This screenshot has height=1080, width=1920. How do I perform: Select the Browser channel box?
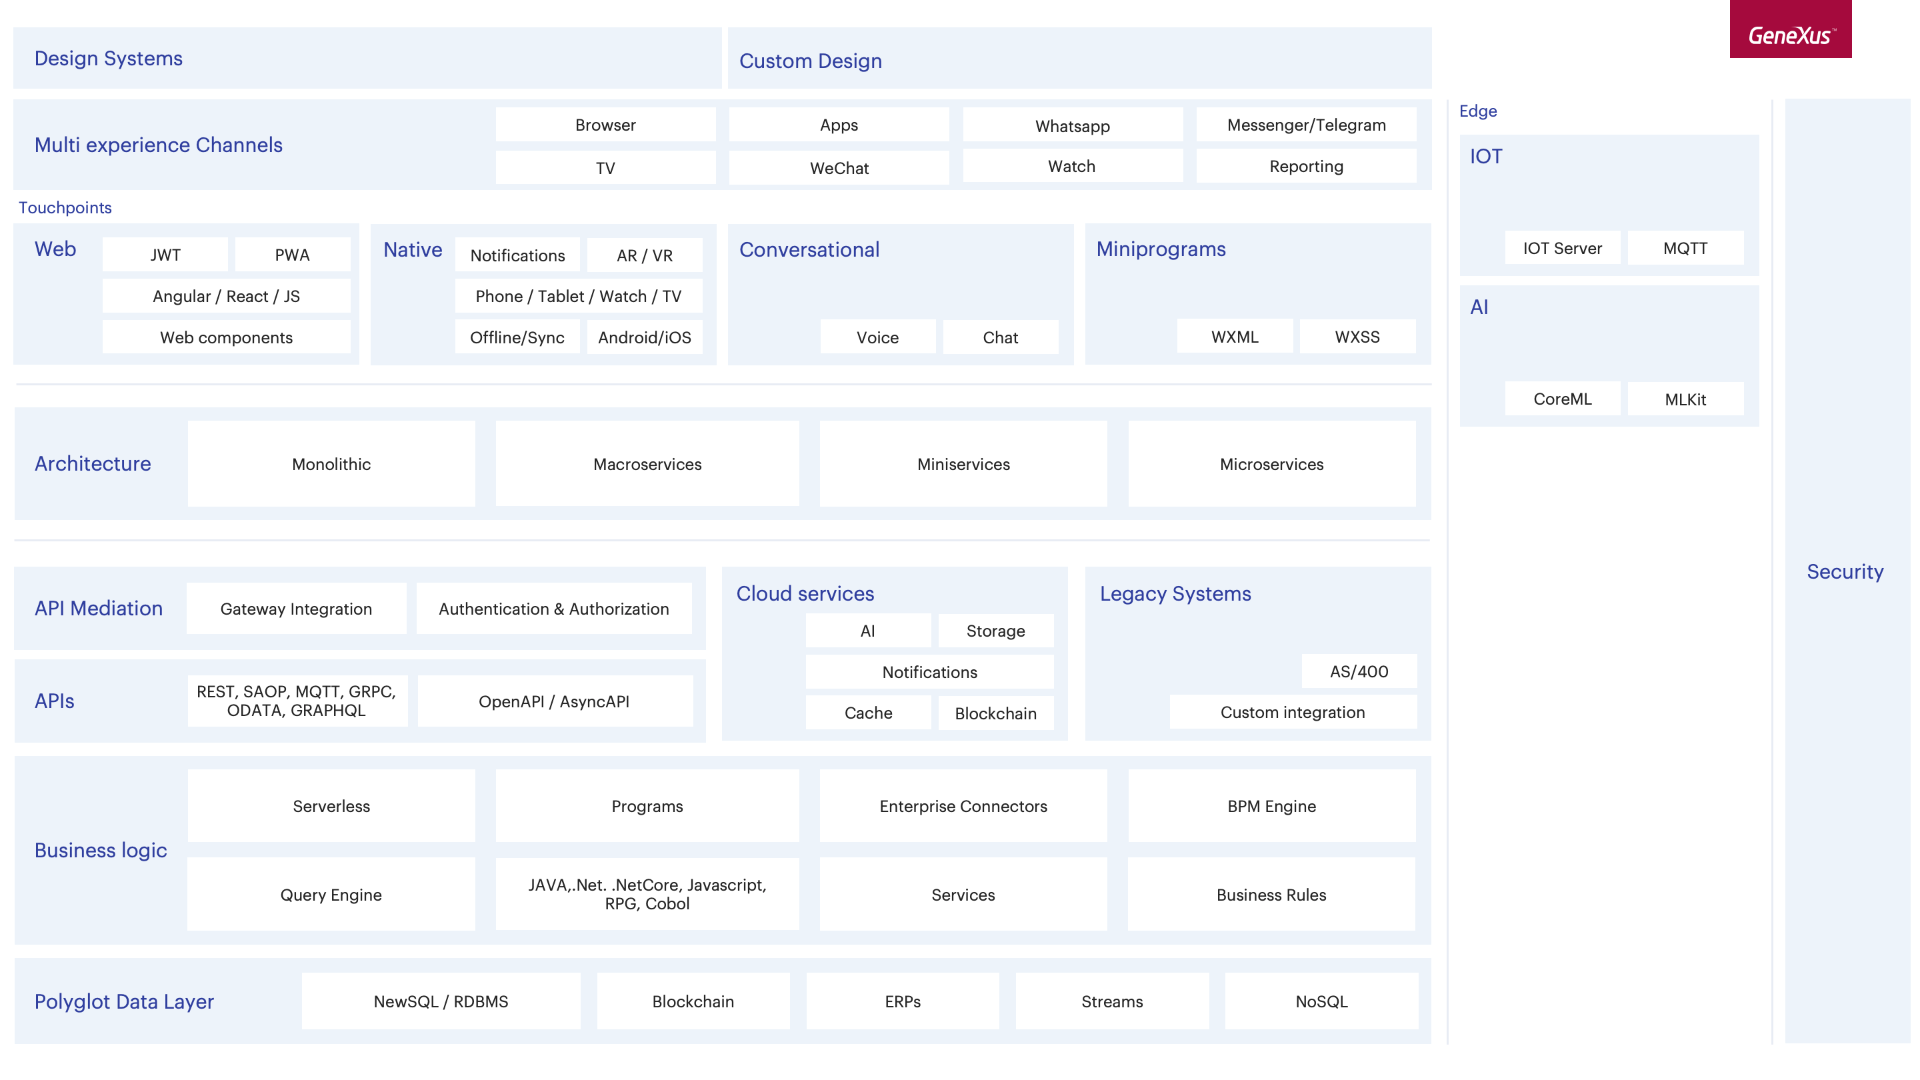(x=605, y=125)
